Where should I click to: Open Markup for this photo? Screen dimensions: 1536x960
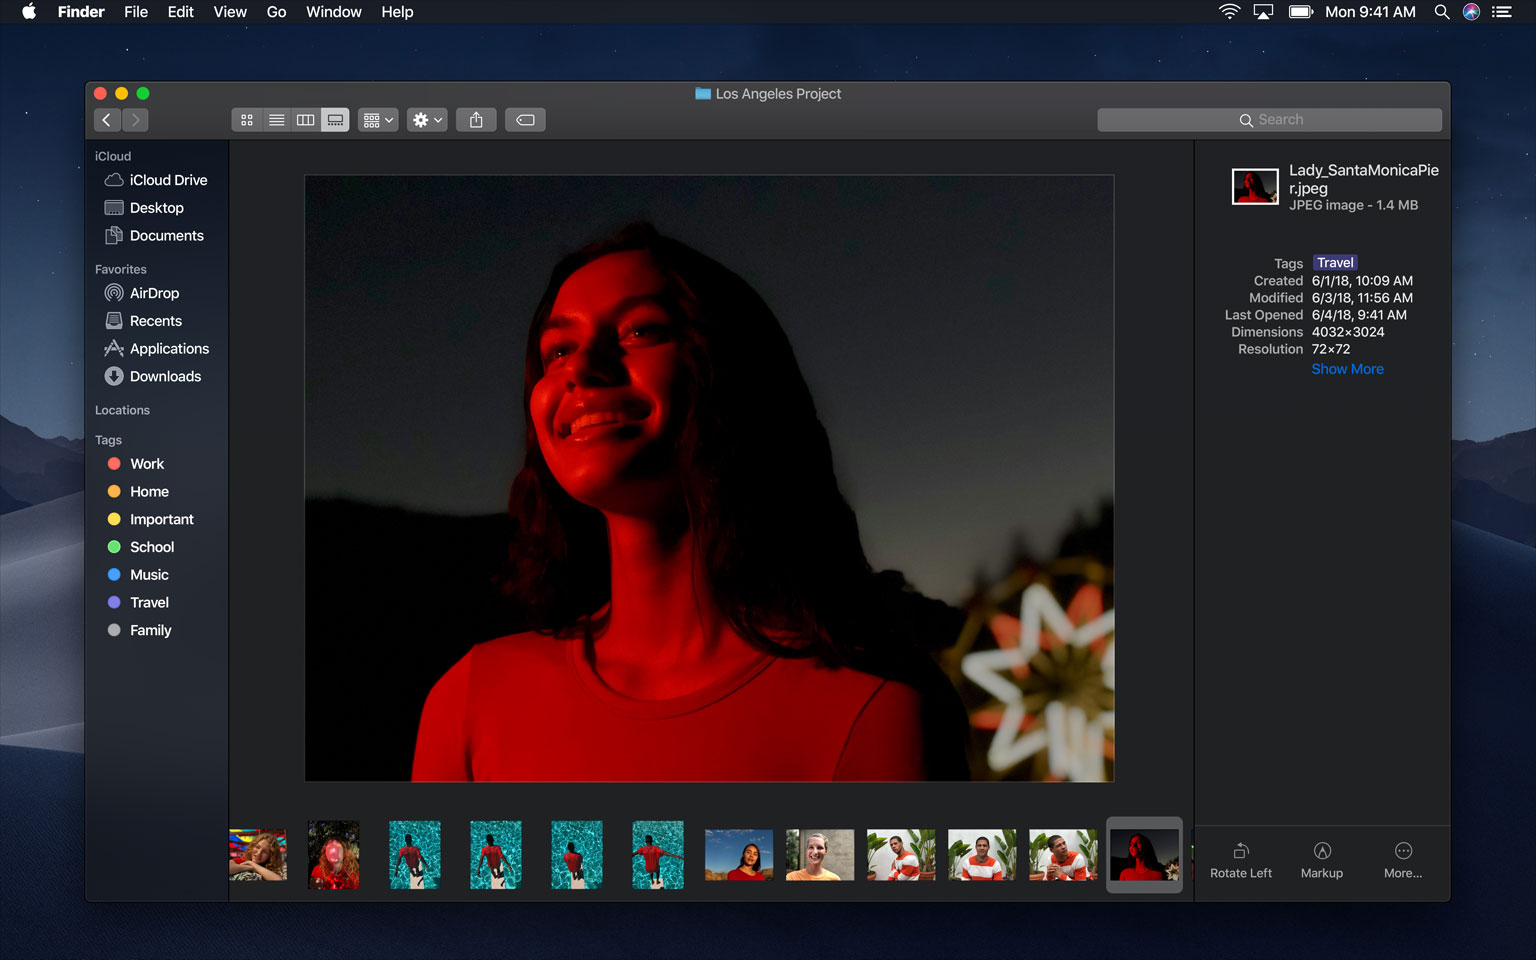pyautogui.click(x=1321, y=860)
